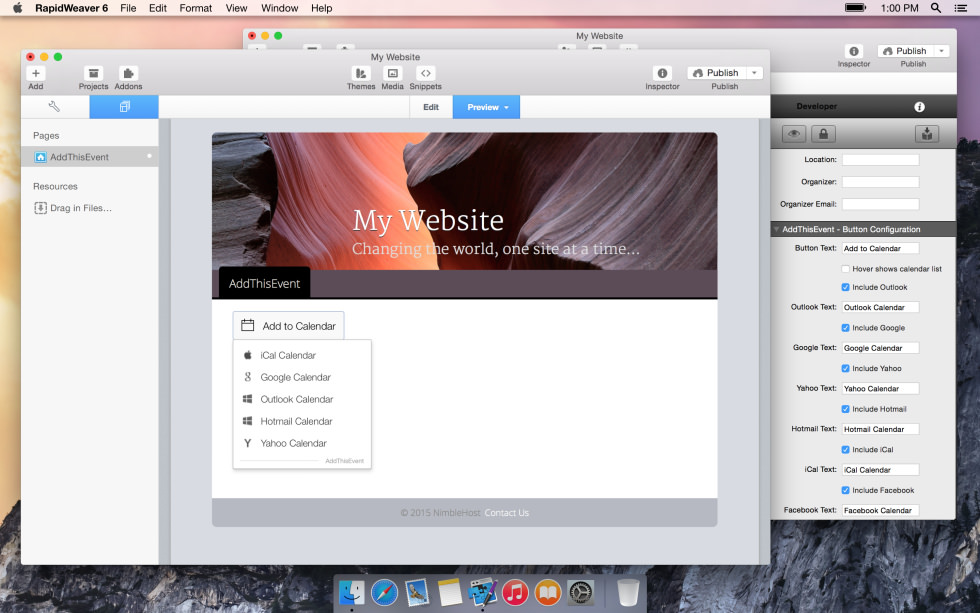Screen dimensions: 980x613
Task: Open System Preferences from the Dock
Action: (581, 592)
